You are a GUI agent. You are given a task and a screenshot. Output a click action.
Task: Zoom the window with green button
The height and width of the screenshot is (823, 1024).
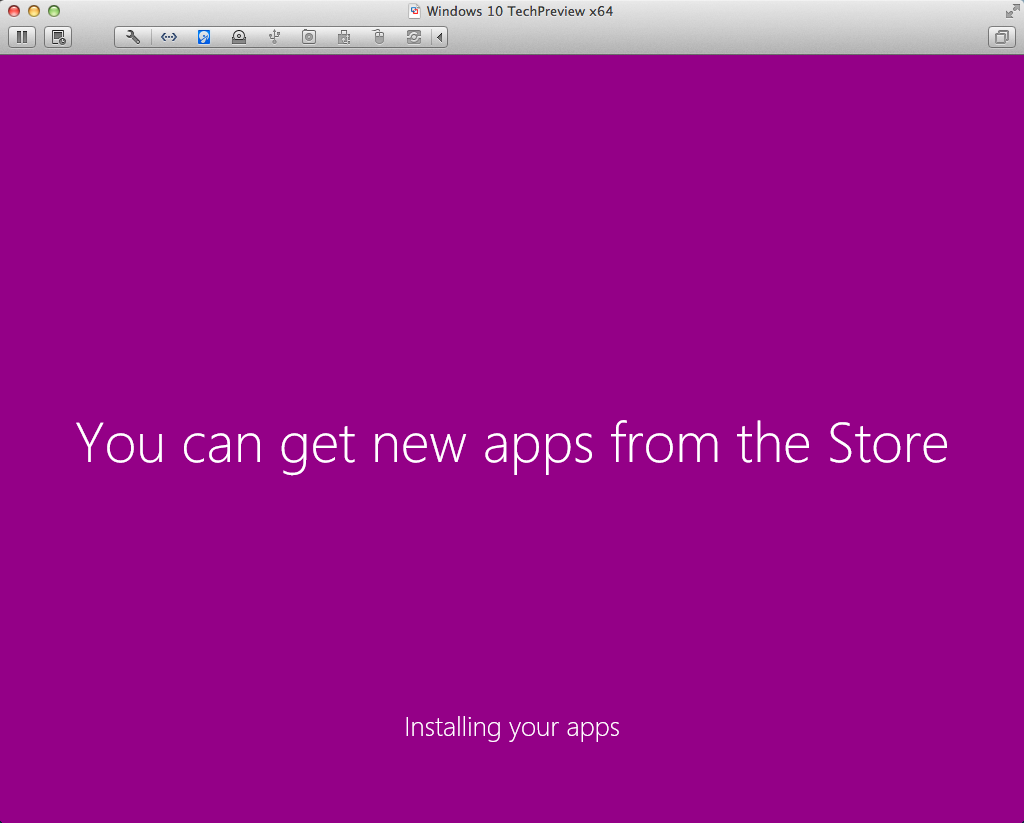pyautogui.click(x=54, y=11)
